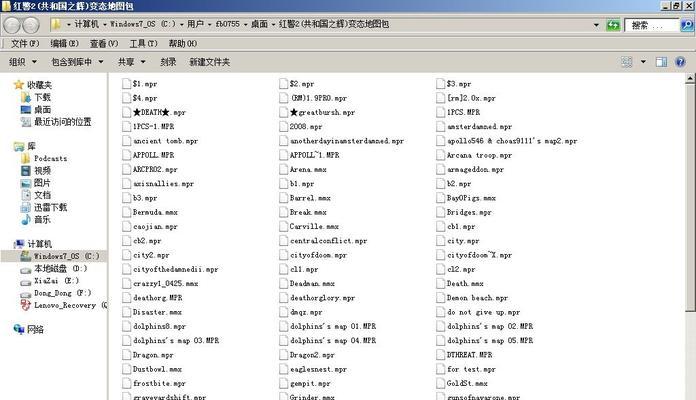Open the 文件(F) menu
Viewport: 696px width, 400px height.
pyautogui.click(x=25, y=44)
